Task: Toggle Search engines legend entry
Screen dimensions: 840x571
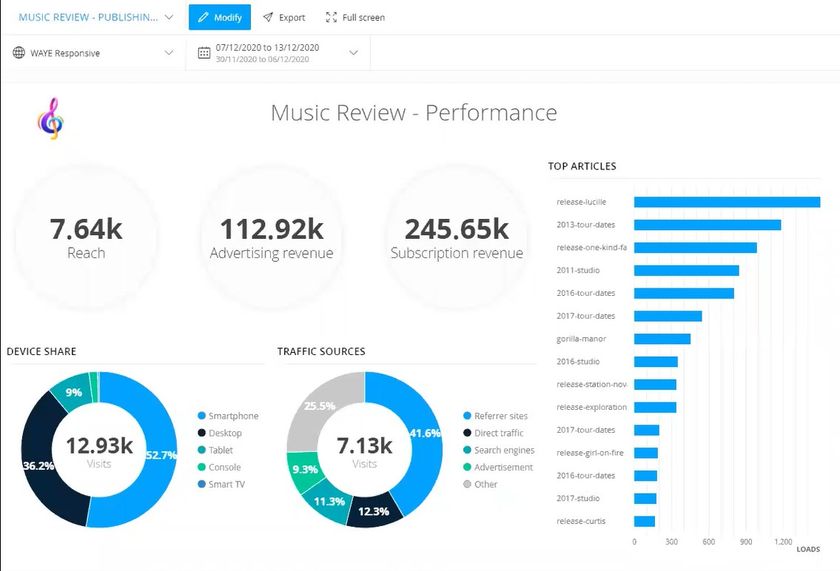Action: 498,450
